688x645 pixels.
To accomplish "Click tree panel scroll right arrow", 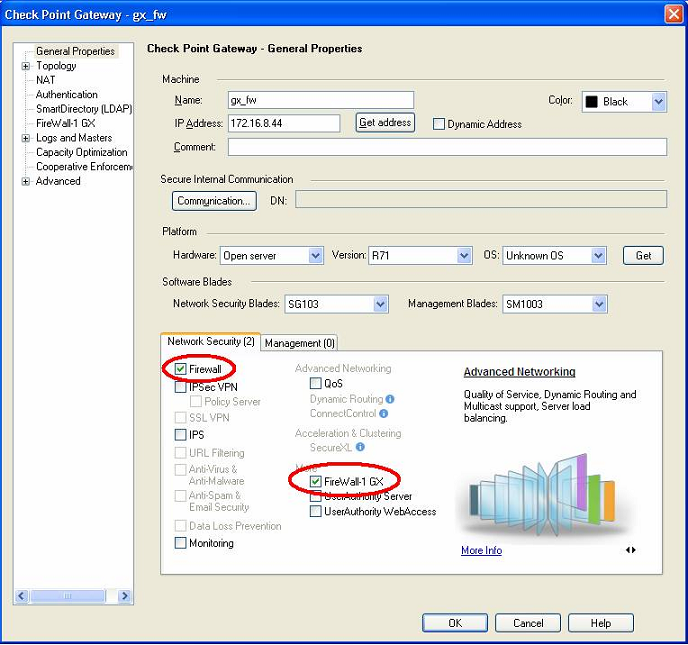I will coord(125,596).
